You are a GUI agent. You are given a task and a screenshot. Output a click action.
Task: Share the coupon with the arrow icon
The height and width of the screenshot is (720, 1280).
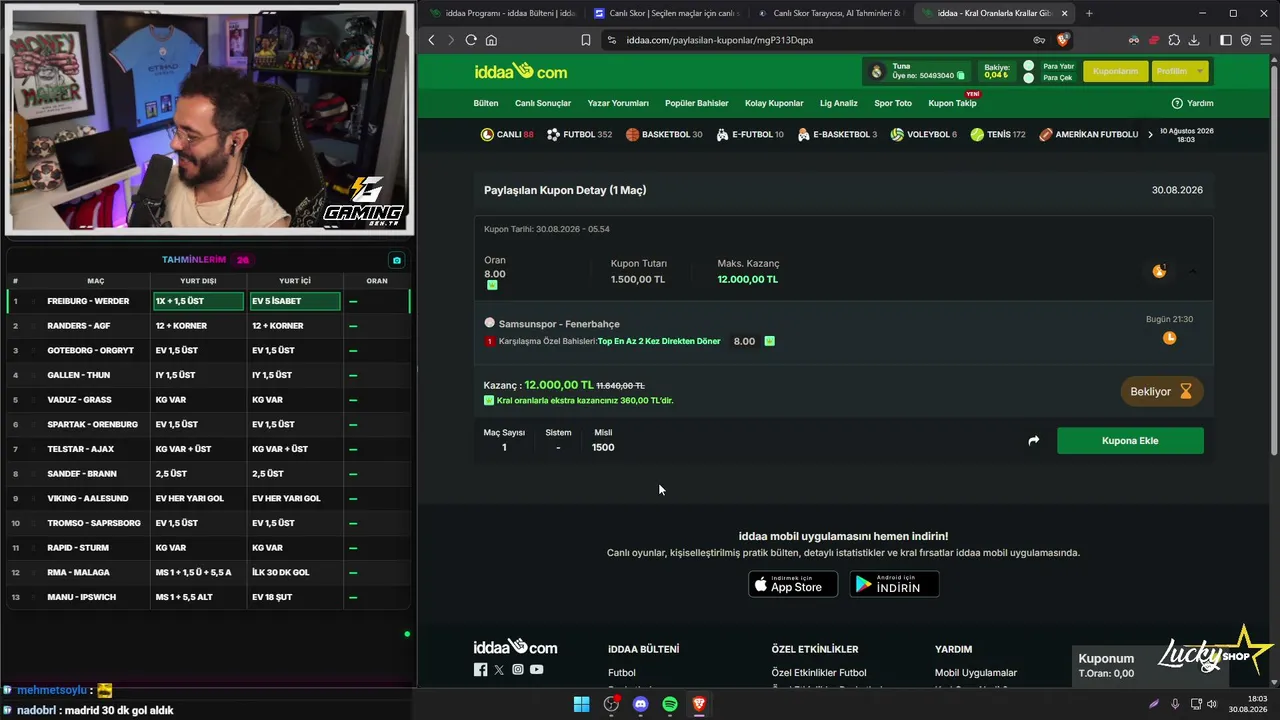[x=1034, y=440]
